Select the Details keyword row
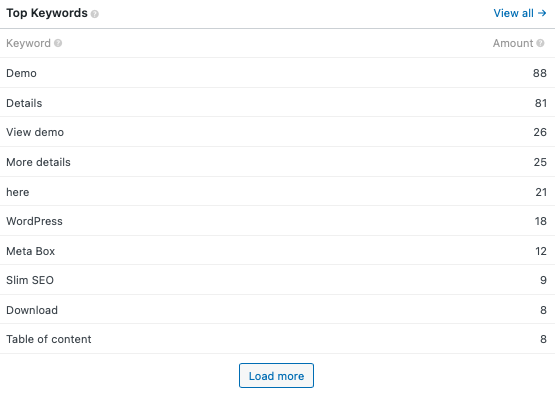Screen dimensions: 555x395 278,103
